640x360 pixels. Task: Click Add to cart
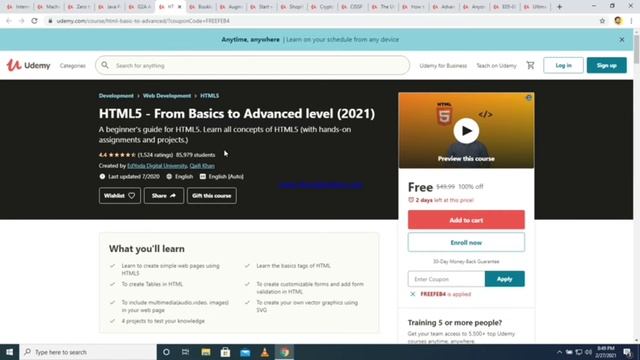point(466,220)
